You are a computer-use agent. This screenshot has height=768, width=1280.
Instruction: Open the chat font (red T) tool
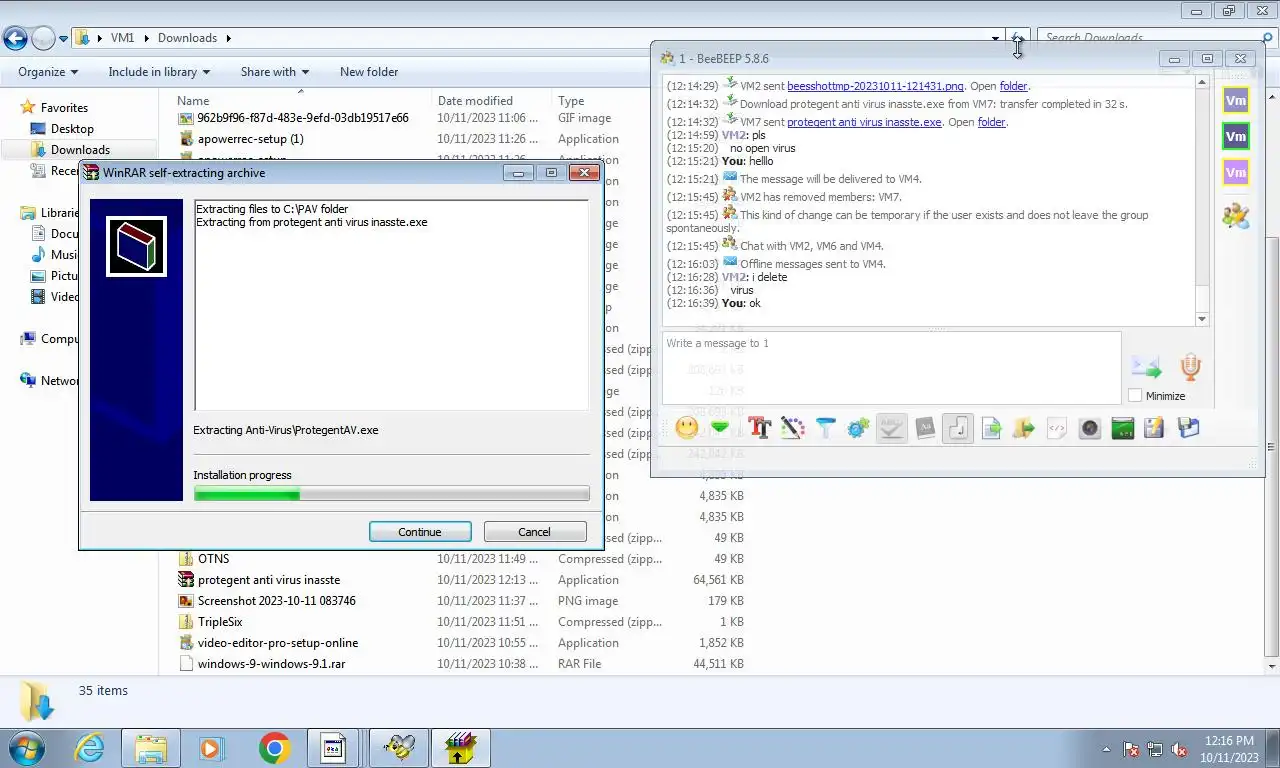coord(759,428)
